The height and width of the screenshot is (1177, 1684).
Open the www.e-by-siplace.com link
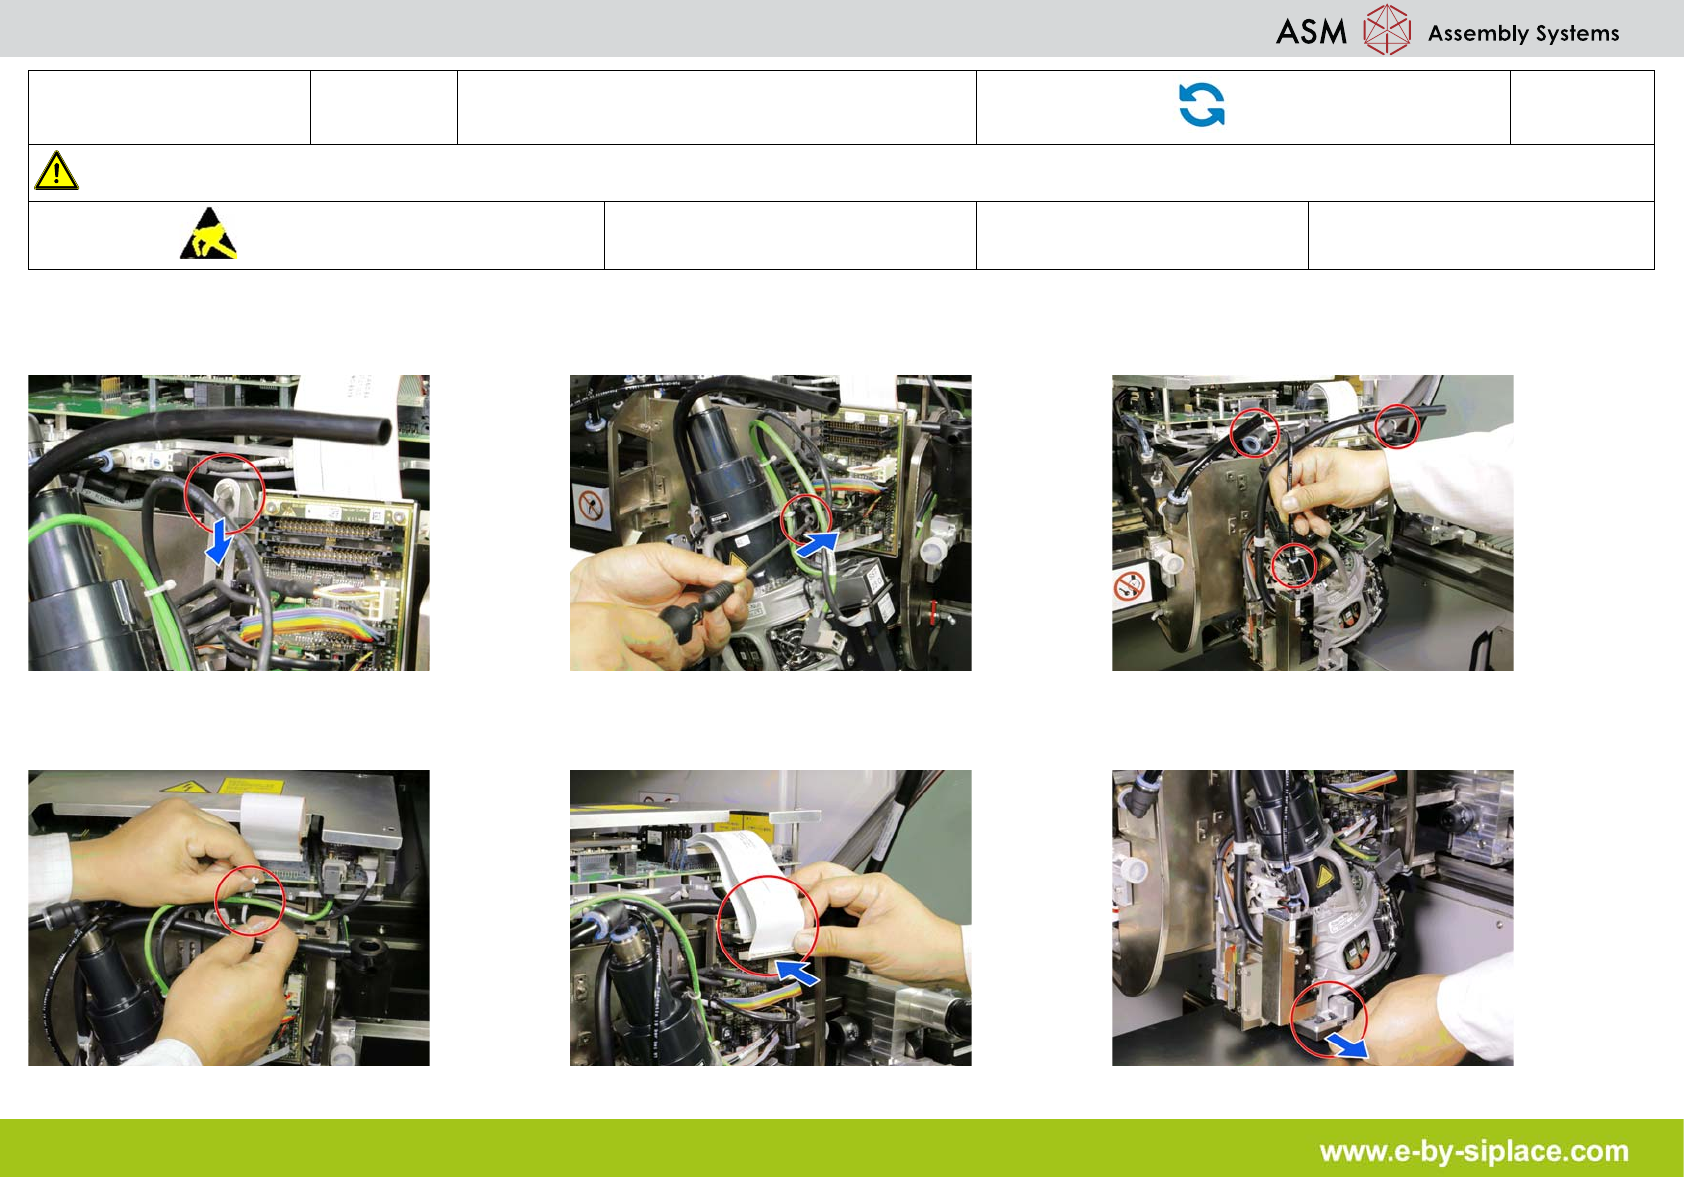pos(1474,1151)
